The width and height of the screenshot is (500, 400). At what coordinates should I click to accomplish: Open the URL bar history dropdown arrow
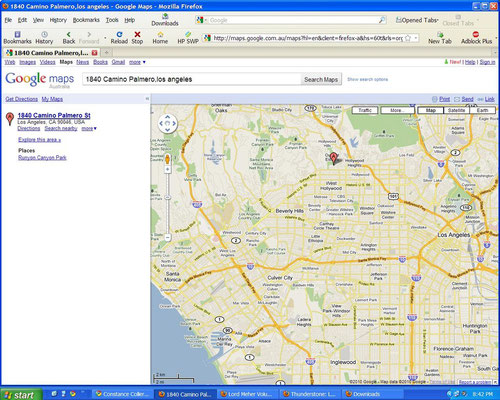[x=416, y=38]
